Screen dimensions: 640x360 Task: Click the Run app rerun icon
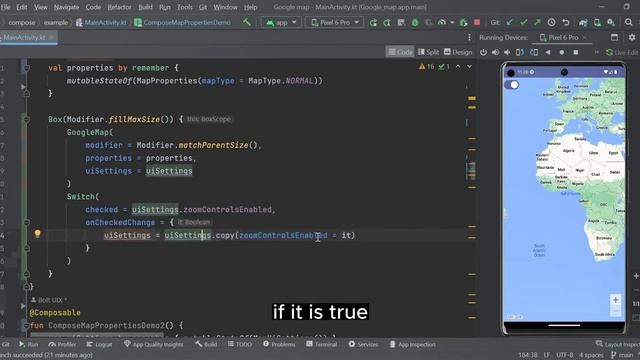(x=373, y=22)
